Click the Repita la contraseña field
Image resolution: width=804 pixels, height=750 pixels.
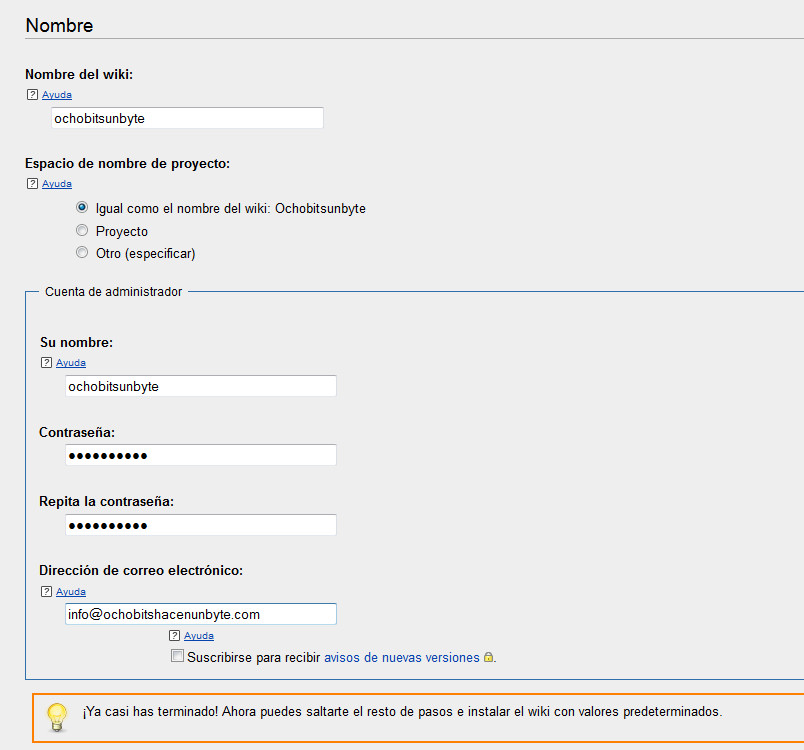tap(201, 525)
